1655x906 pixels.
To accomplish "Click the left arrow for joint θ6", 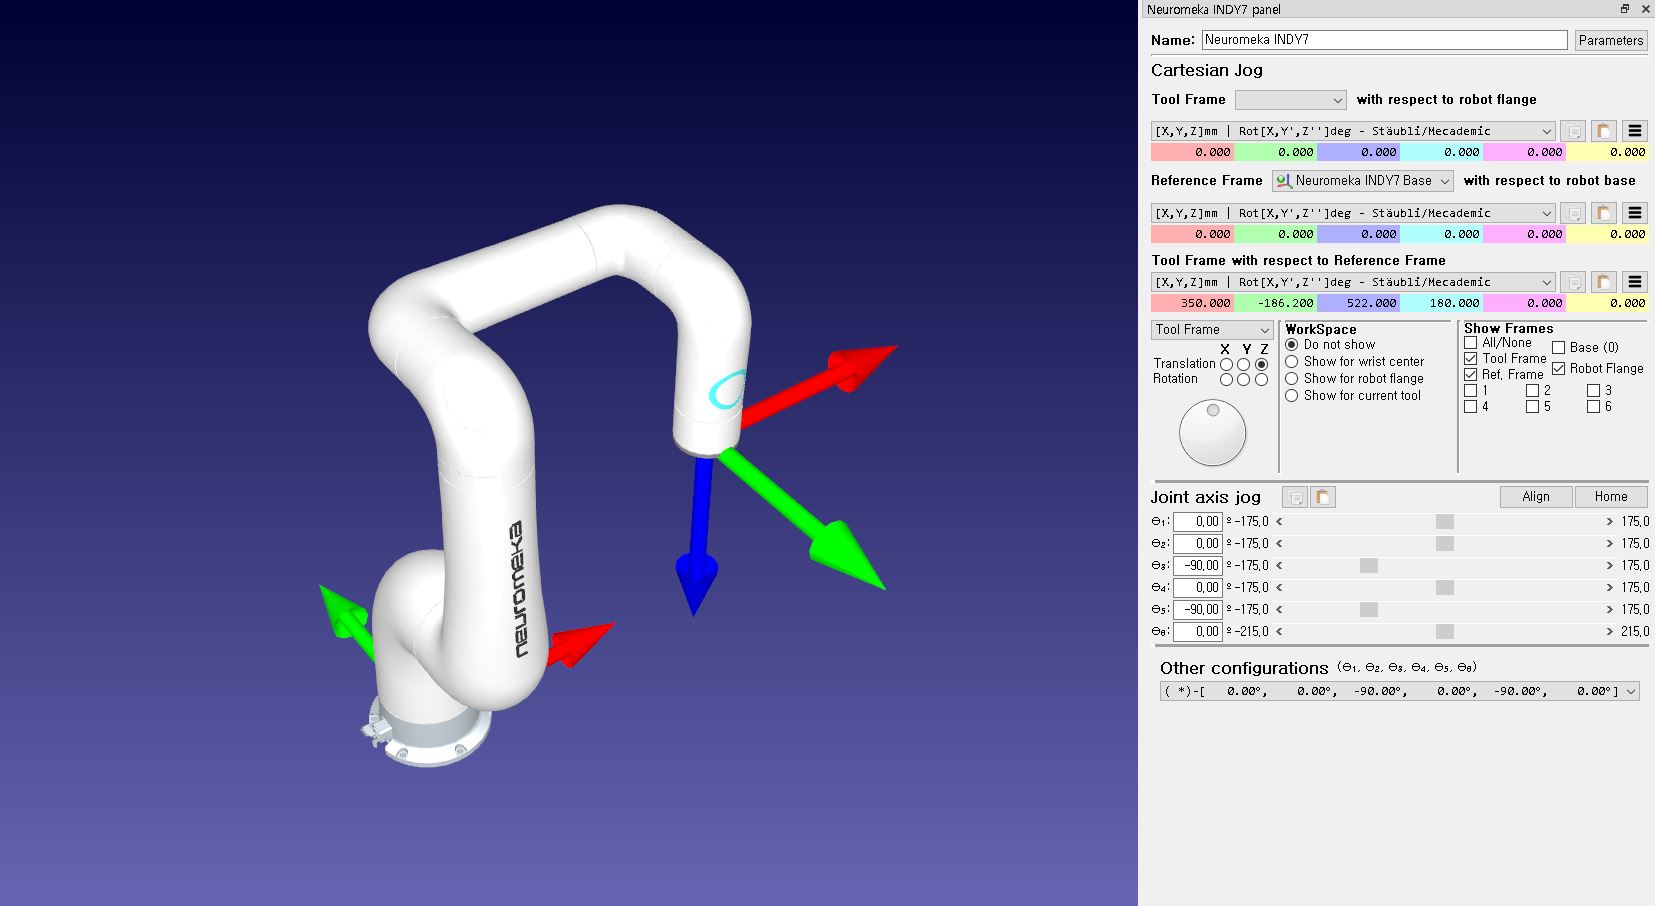I will (1279, 632).
